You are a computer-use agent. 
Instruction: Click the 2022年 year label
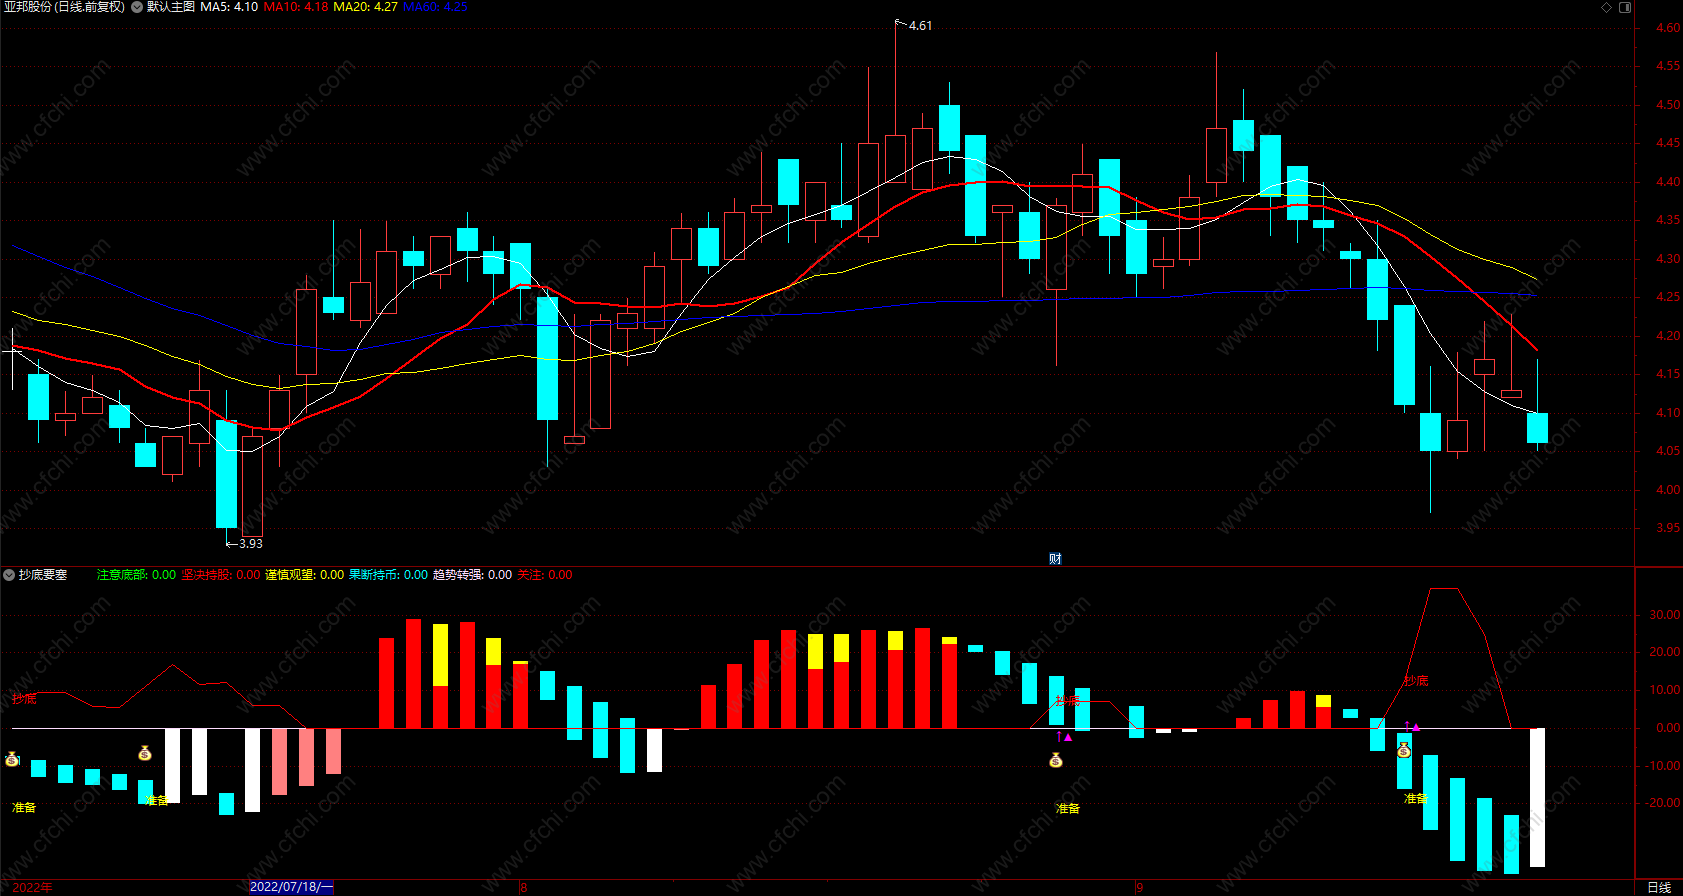pyautogui.click(x=33, y=887)
